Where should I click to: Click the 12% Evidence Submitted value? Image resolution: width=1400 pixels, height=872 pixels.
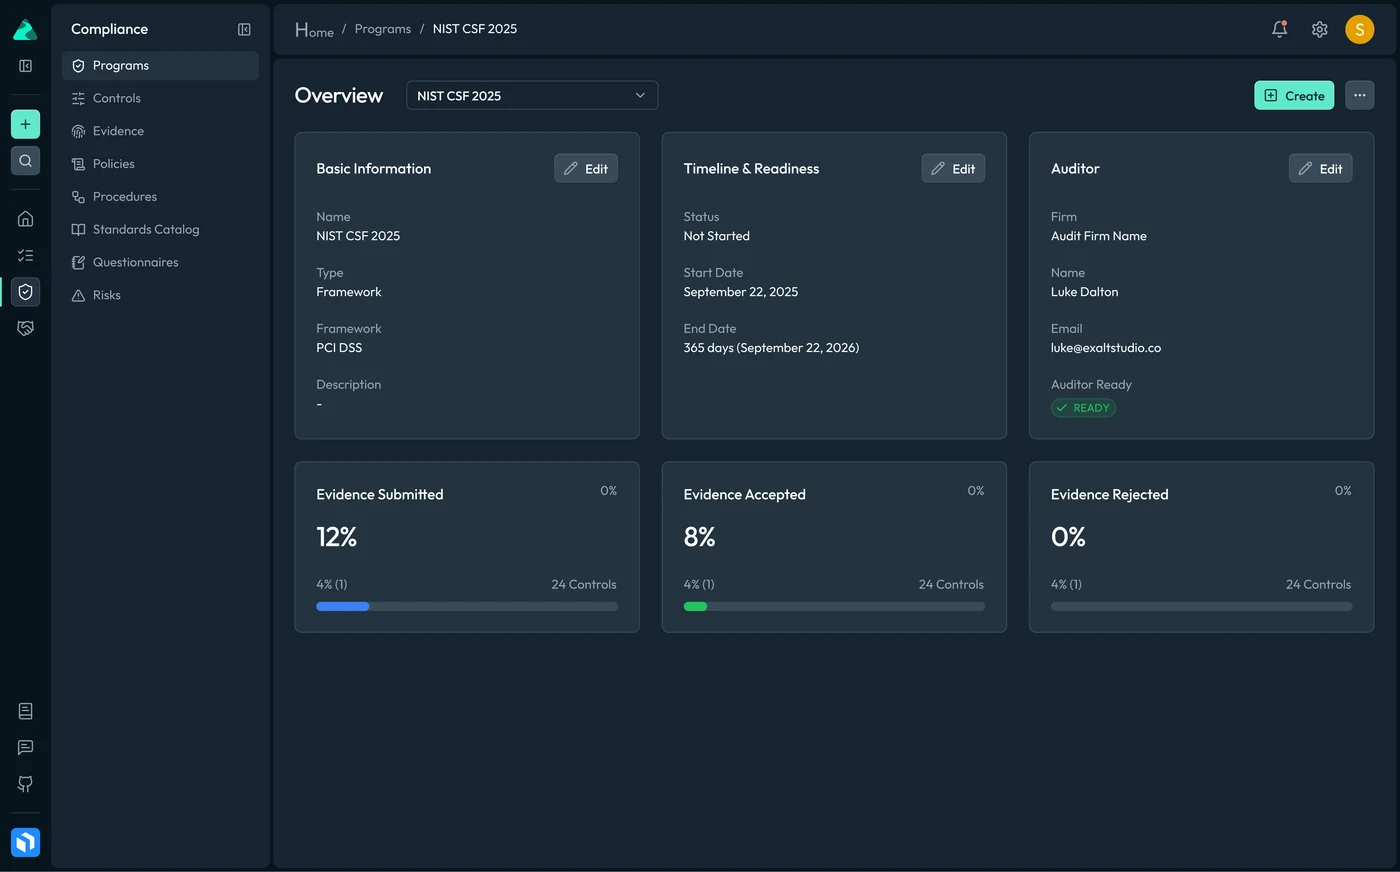click(x=337, y=537)
